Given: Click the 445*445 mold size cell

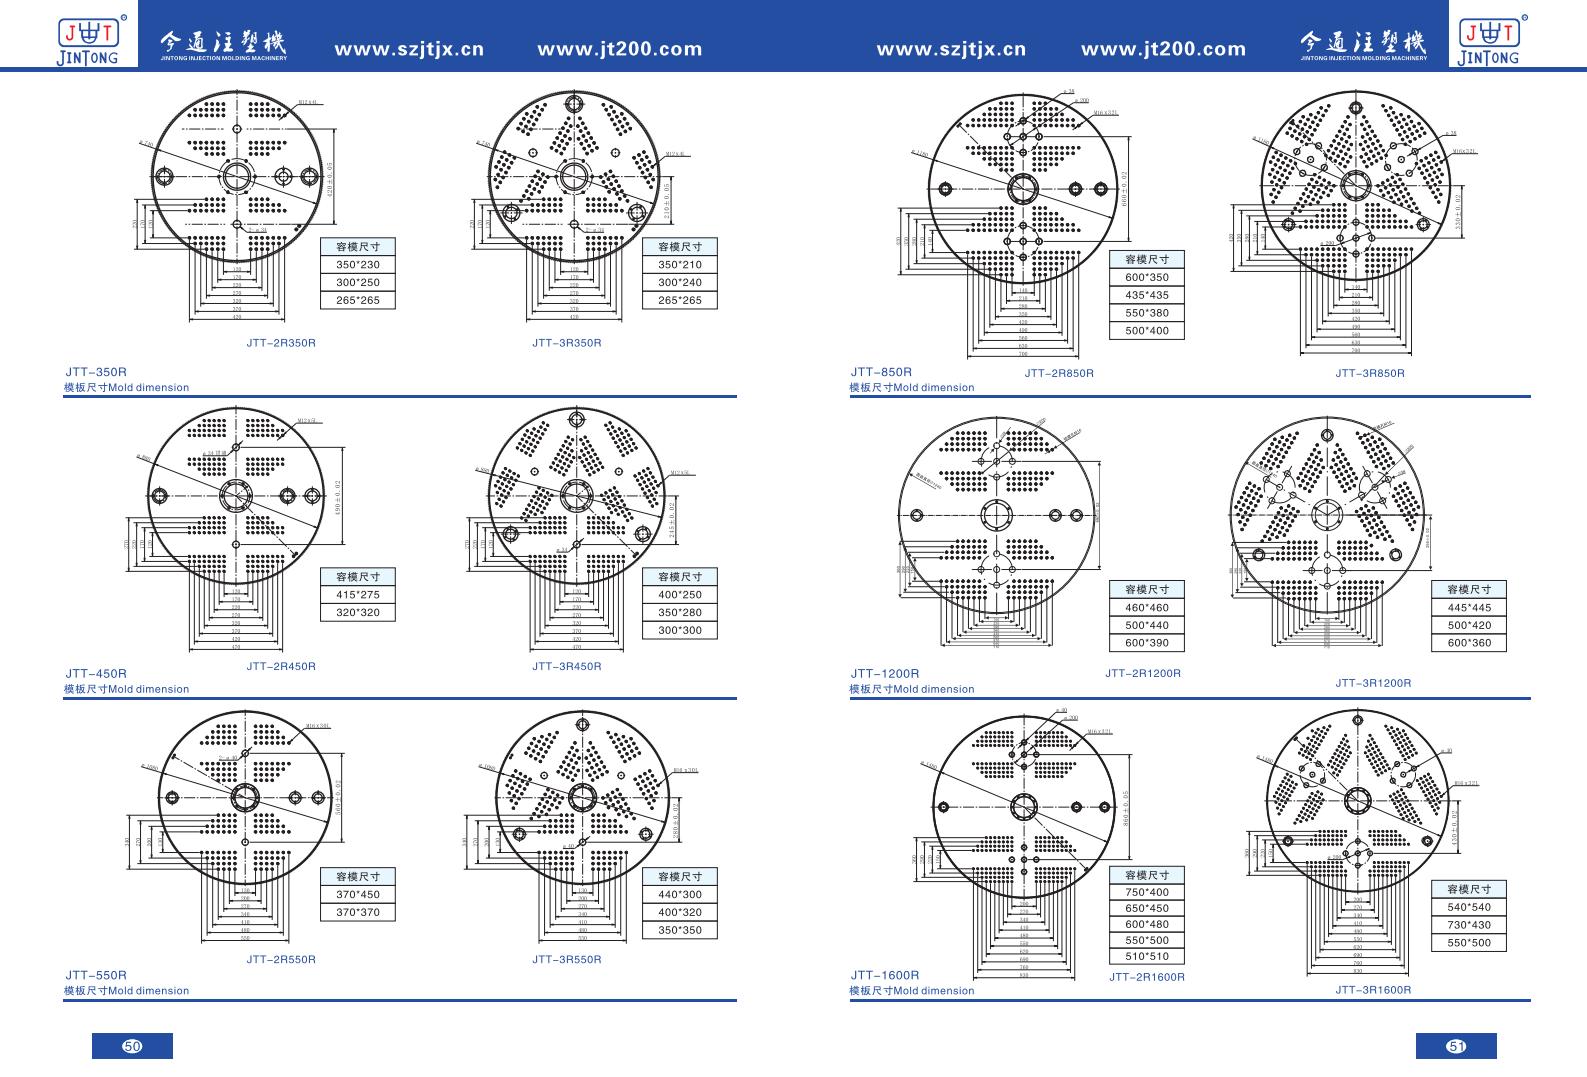Looking at the screenshot, I should click(x=1468, y=608).
